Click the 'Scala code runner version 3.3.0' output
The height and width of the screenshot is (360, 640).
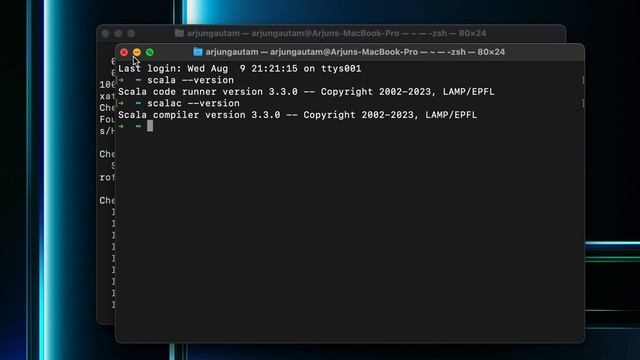(306, 92)
